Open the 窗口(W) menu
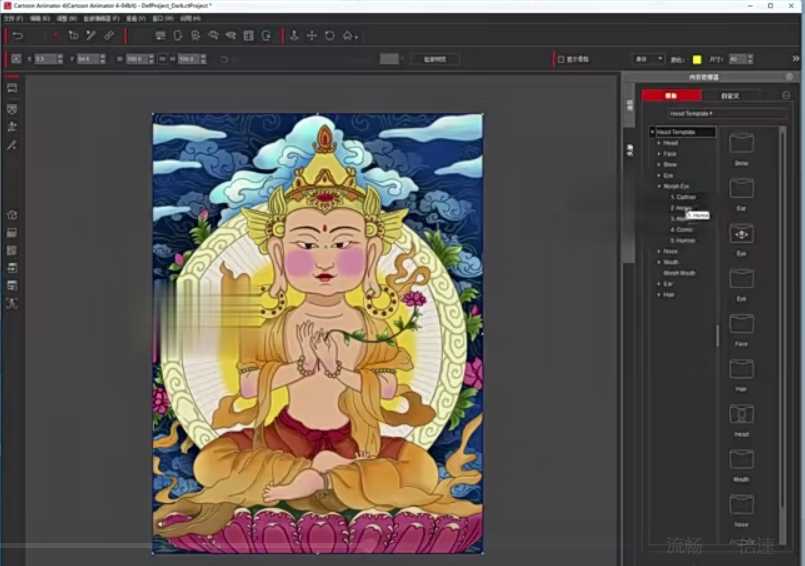 [x=163, y=18]
